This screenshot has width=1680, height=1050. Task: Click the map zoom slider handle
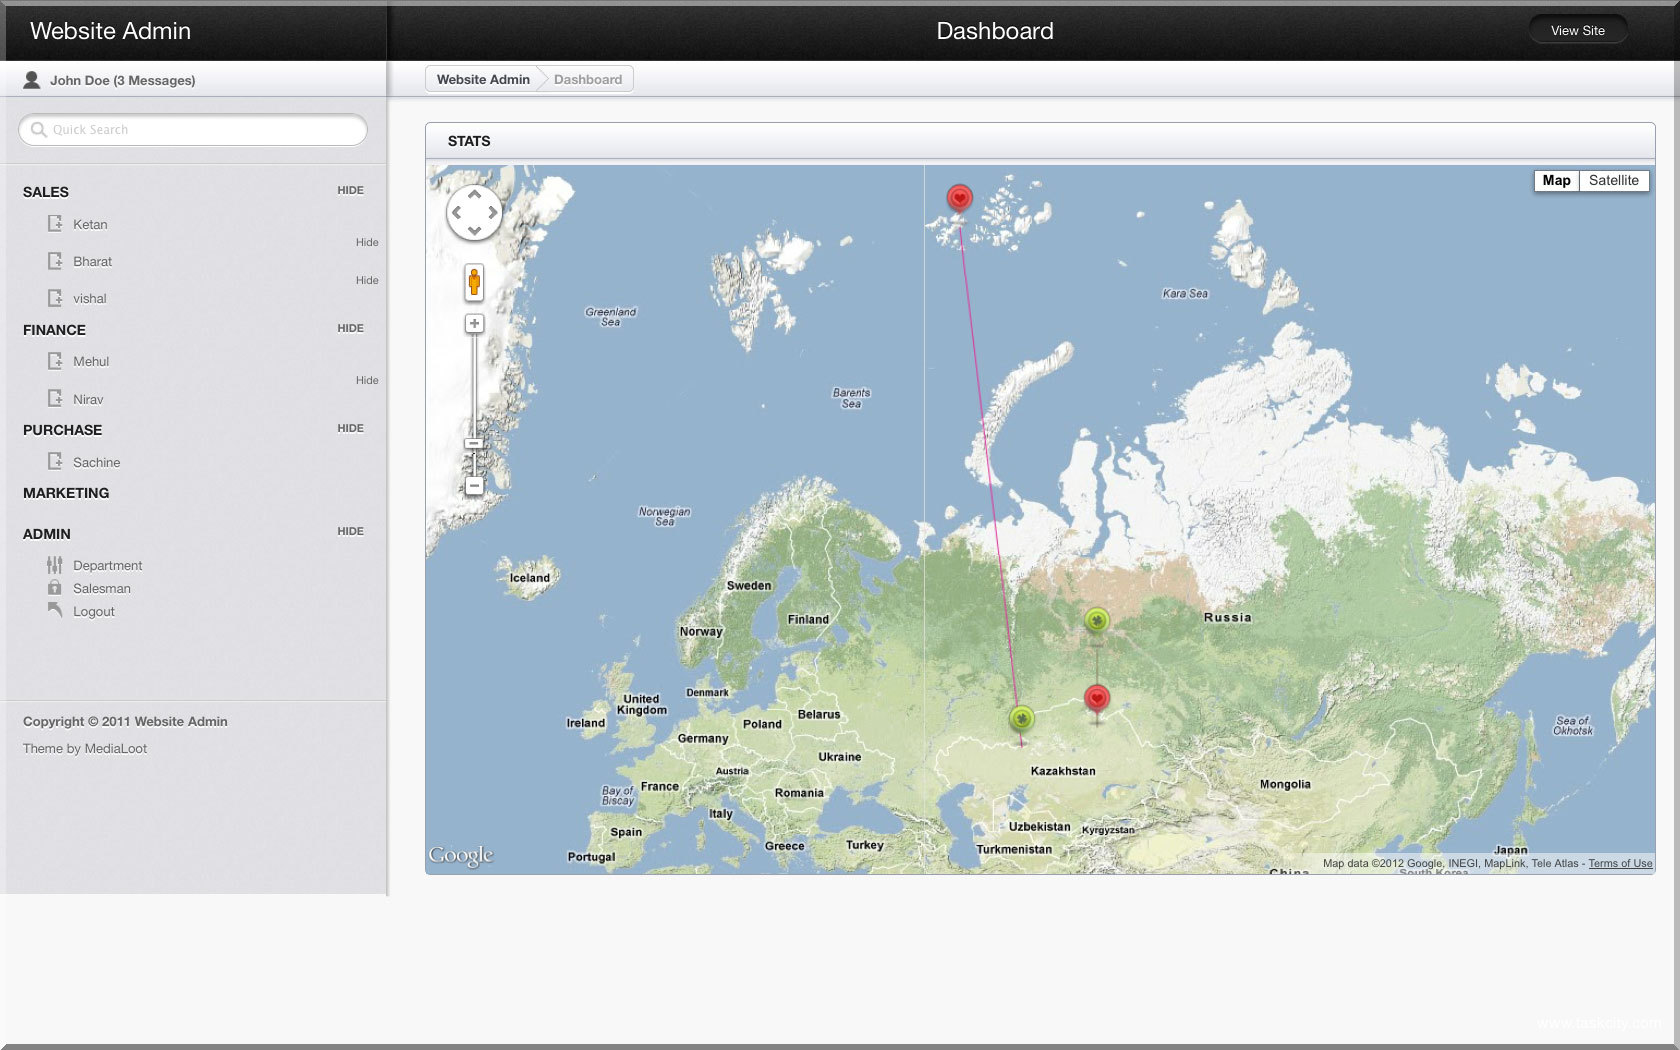pyautogui.click(x=474, y=443)
